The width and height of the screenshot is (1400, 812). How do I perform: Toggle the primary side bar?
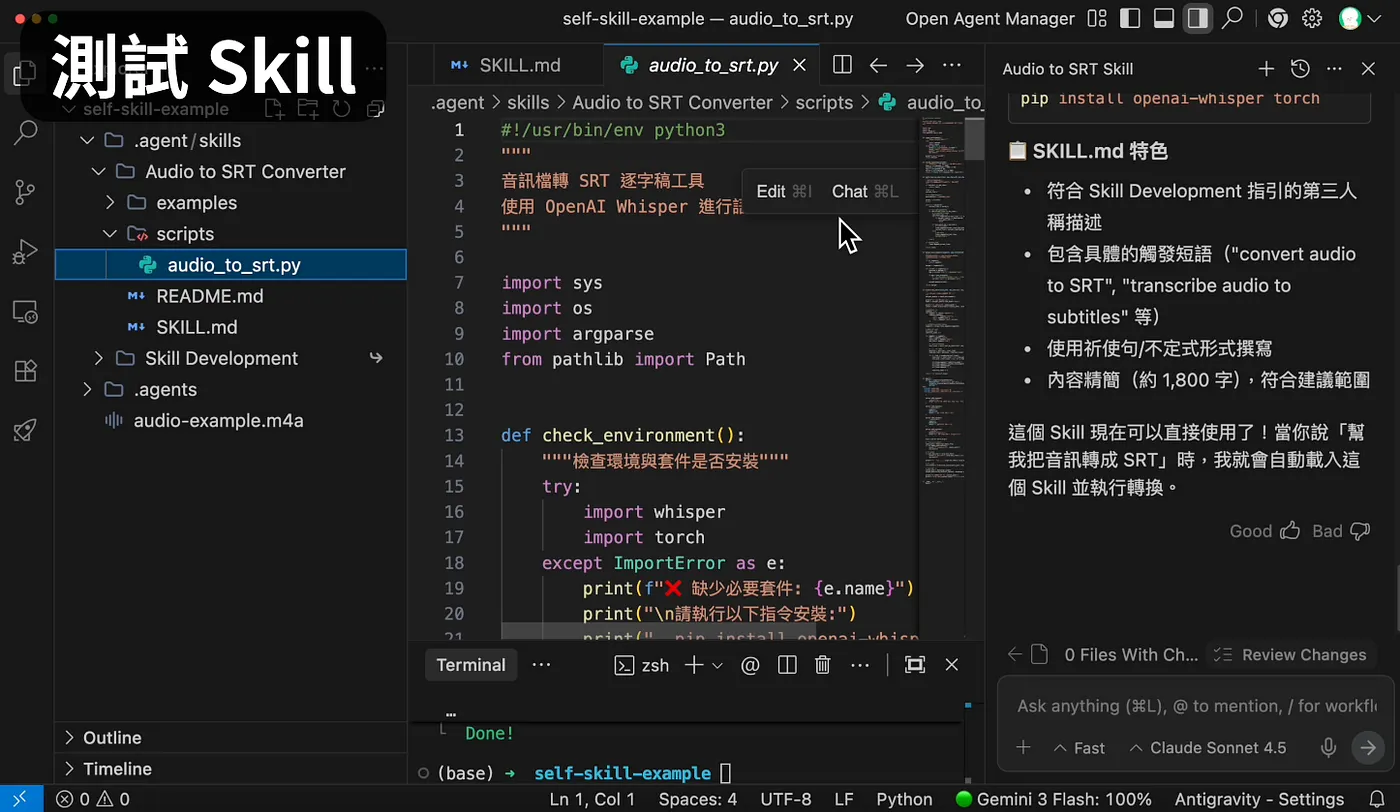[x=1131, y=18]
